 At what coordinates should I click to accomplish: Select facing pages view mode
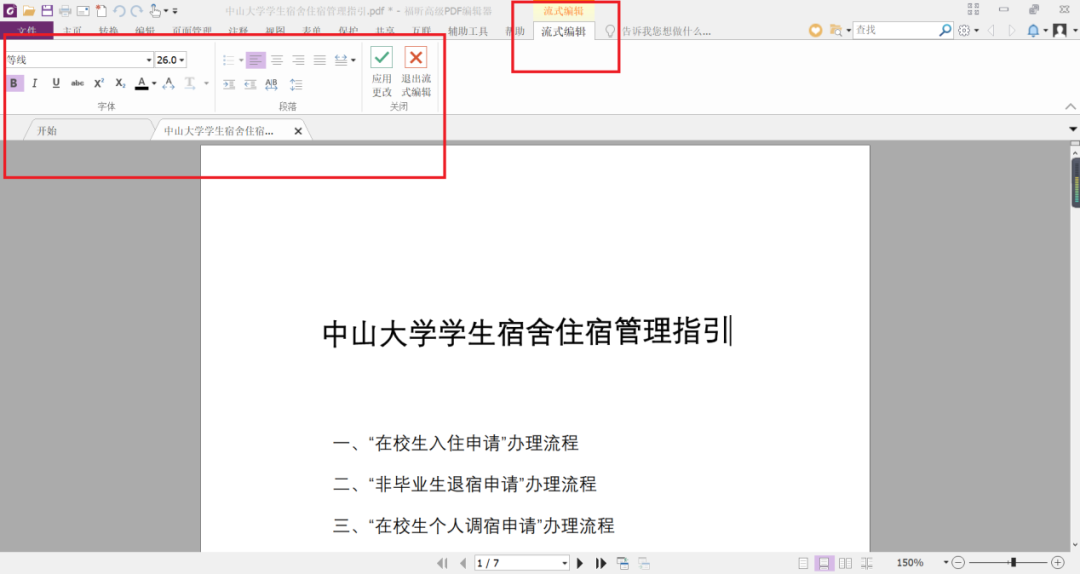(845, 563)
